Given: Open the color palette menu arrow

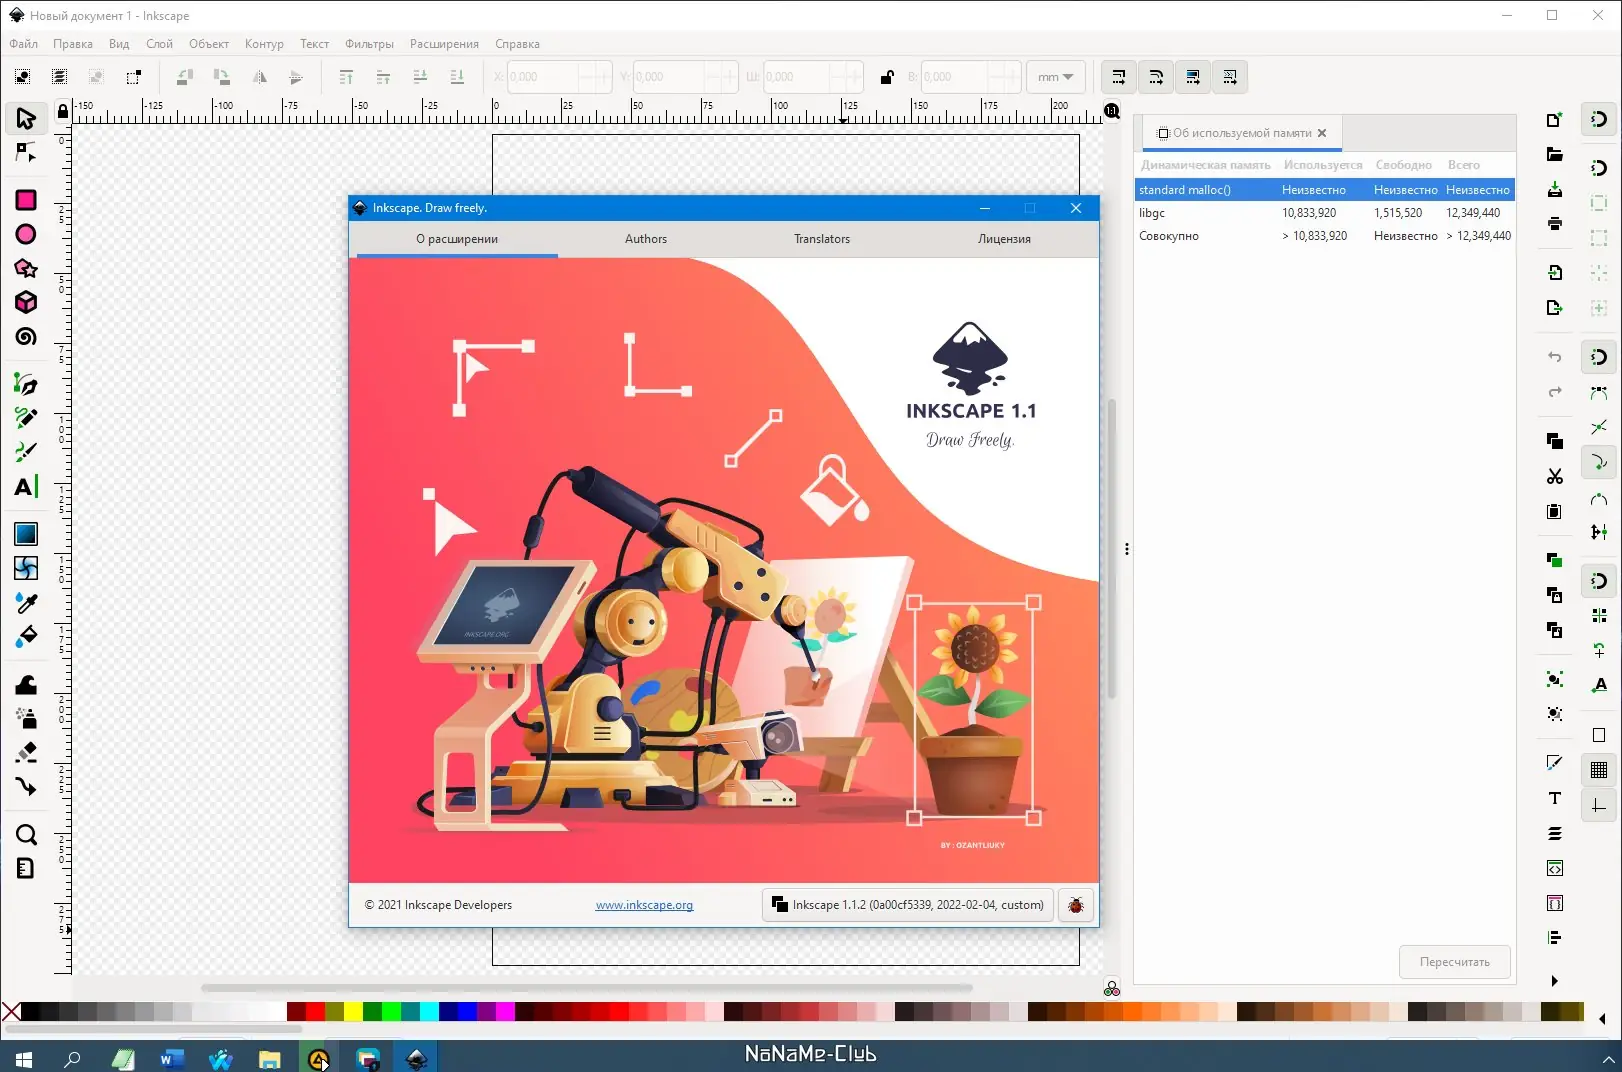Looking at the screenshot, I should 1602,1019.
